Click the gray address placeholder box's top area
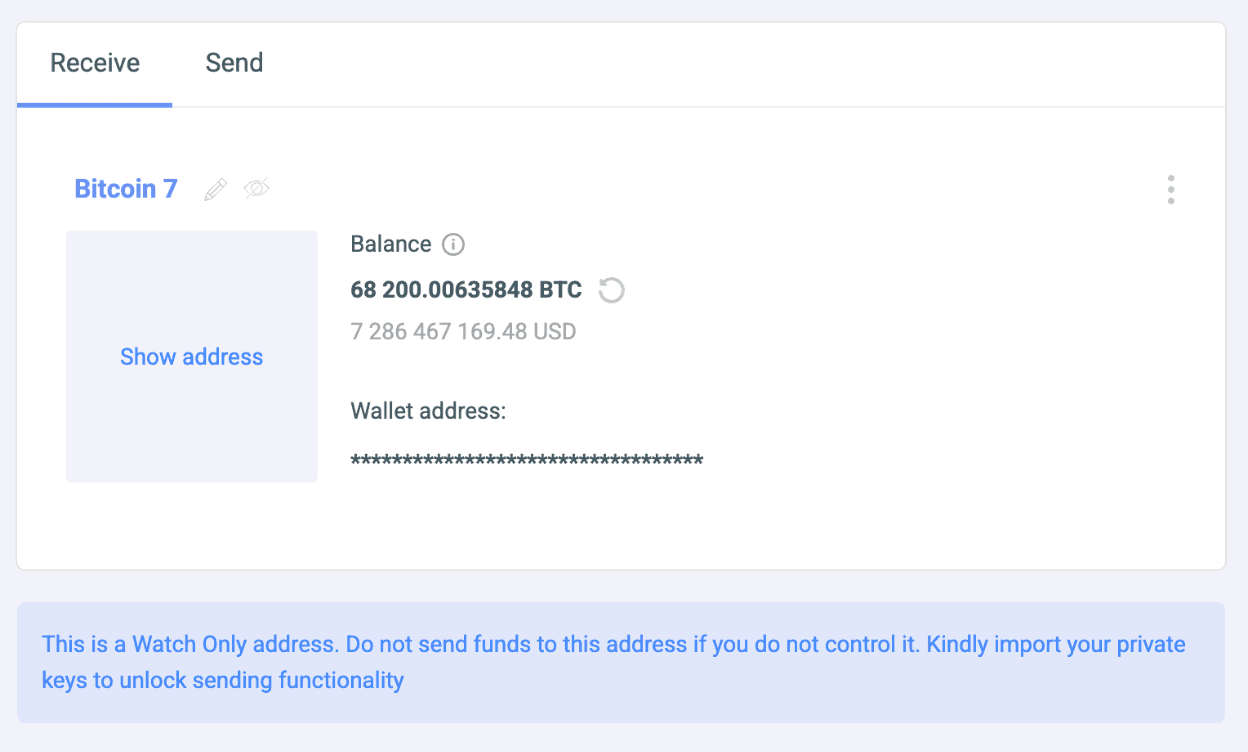1248x752 pixels. click(191, 260)
